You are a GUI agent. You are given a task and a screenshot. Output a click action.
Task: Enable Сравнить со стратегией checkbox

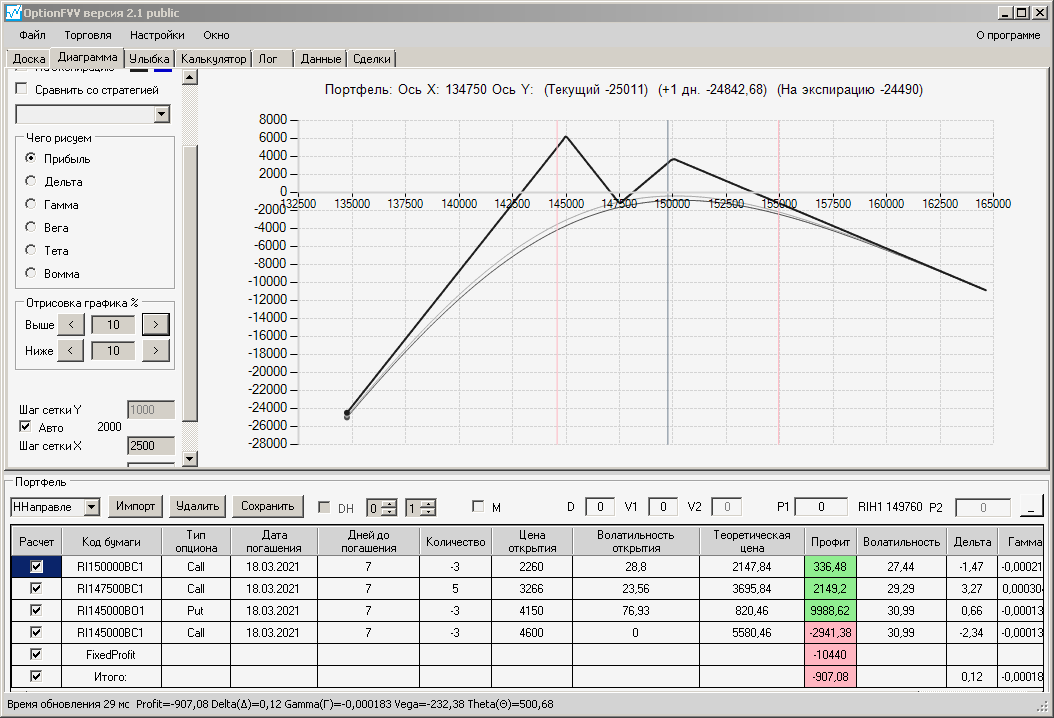click(x=22, y=89)
